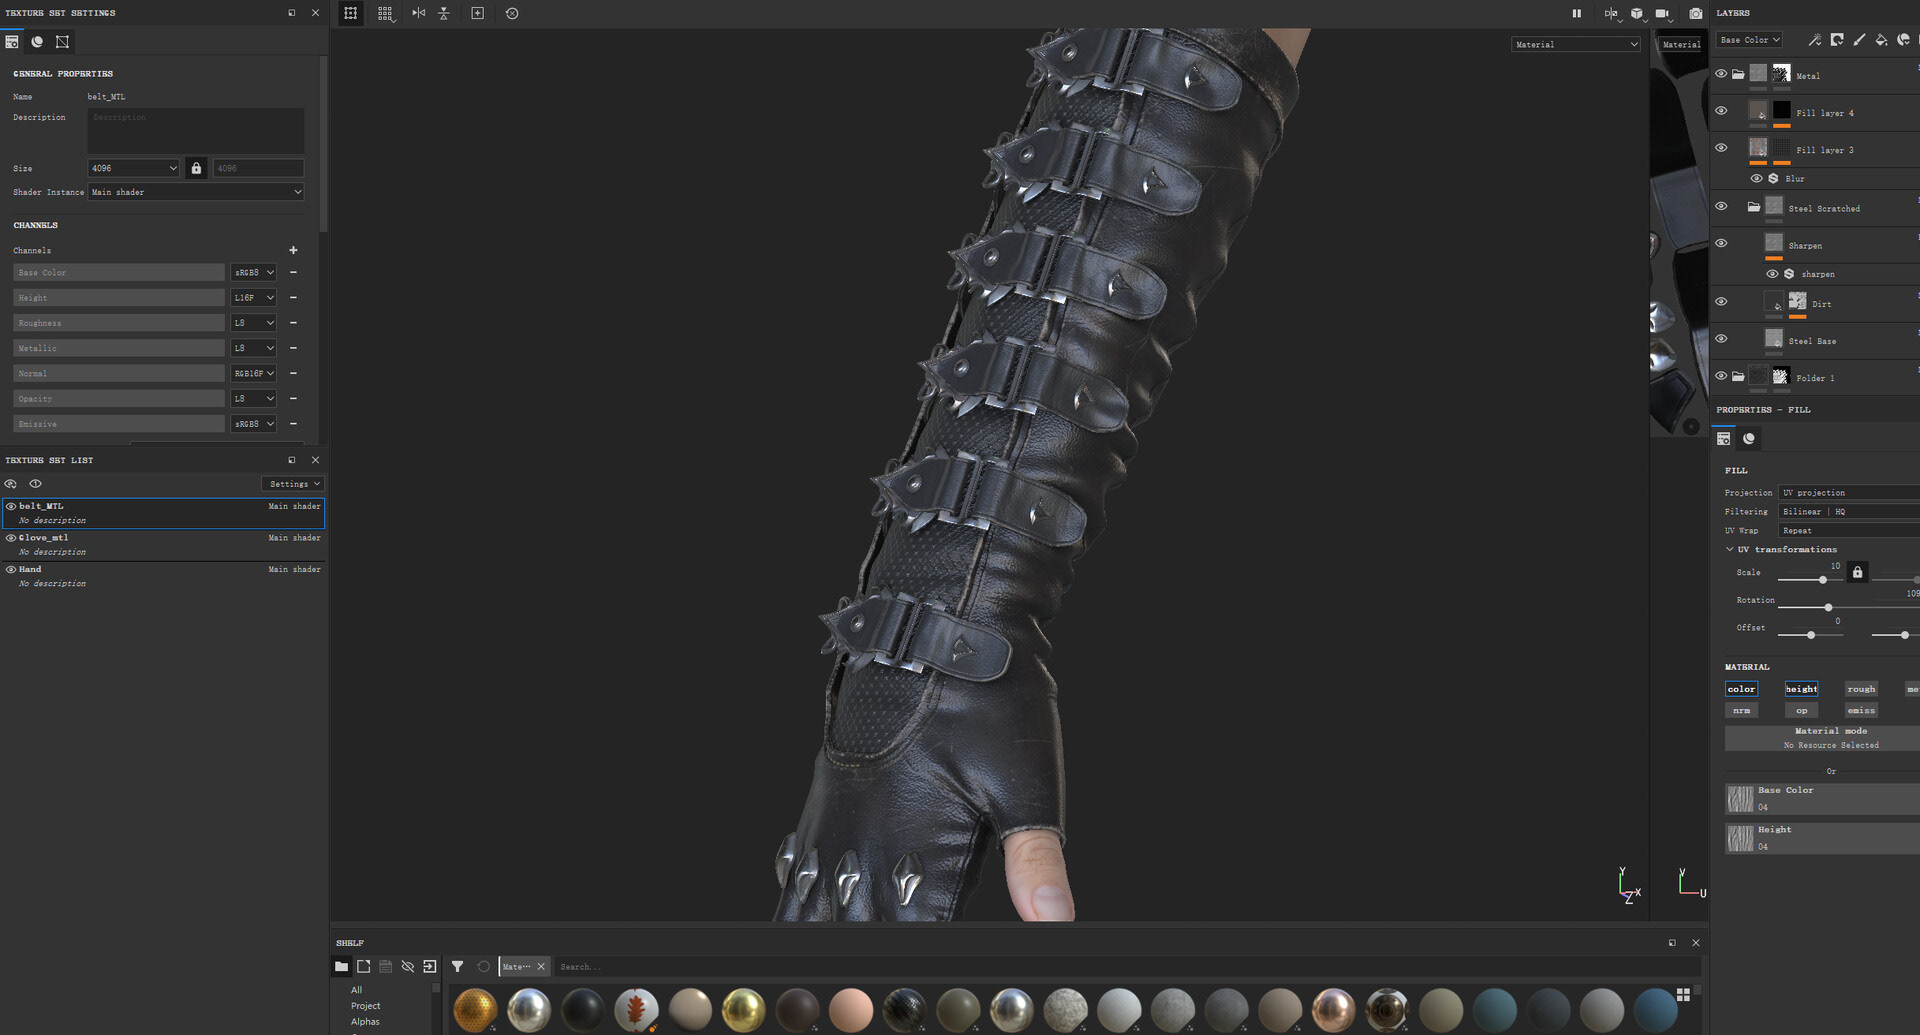
Task: Take a viewport screenshot
Action: [1696, 13]
